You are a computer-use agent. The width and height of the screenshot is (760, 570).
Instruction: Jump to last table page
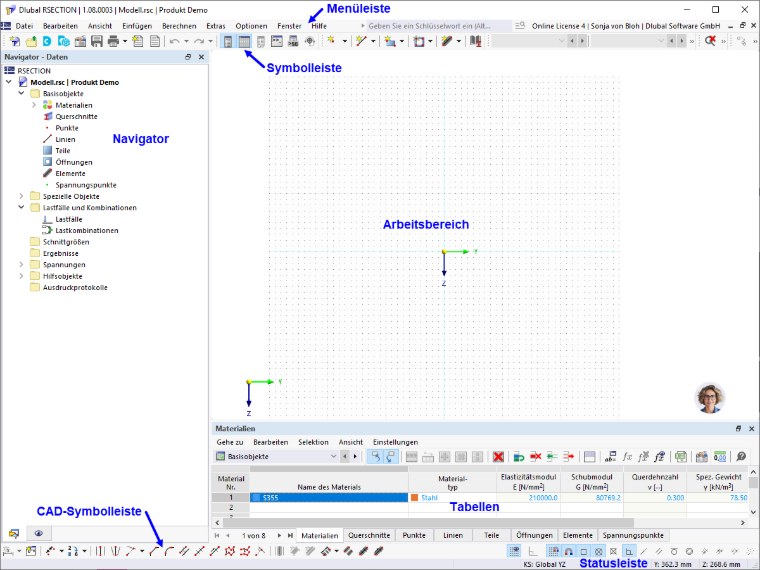290,536
